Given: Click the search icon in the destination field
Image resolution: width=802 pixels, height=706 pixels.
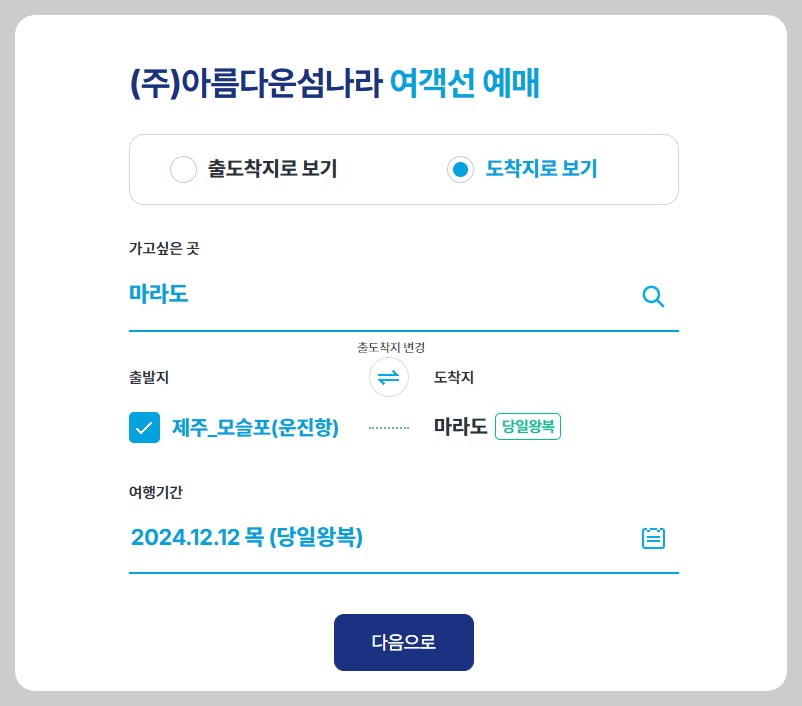Looking at the screenshot, I should coord(654,296).
